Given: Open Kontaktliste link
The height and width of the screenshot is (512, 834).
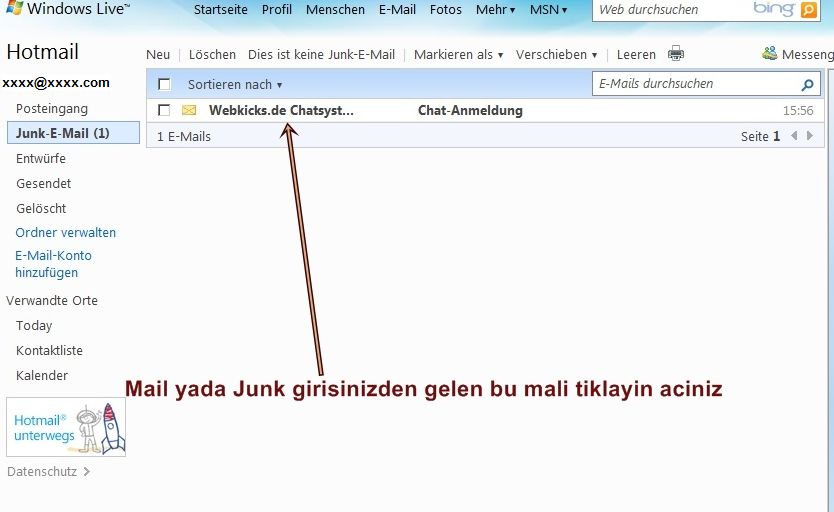Looking at the screenshot, I should tap(49, 350).
